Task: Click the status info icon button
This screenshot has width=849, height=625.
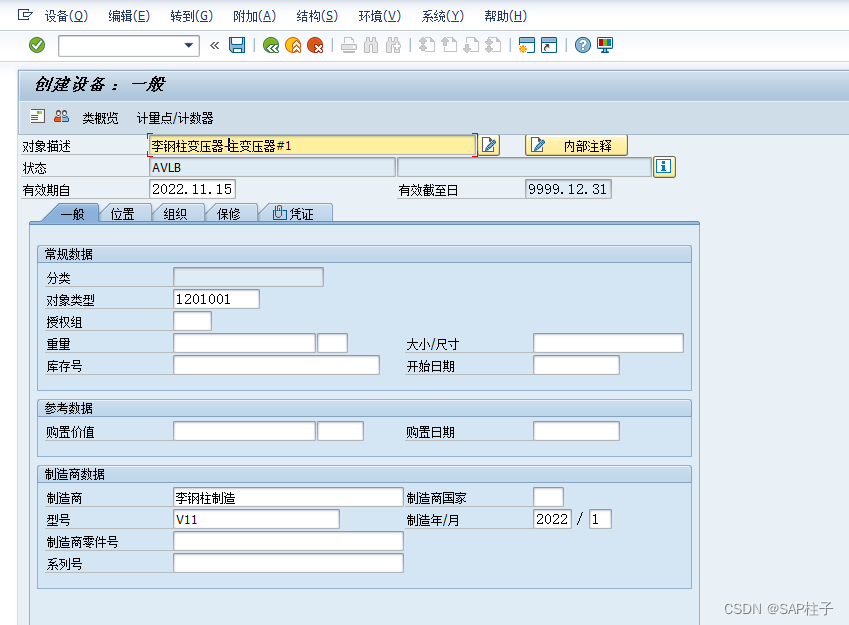Action: click(664, 167)
